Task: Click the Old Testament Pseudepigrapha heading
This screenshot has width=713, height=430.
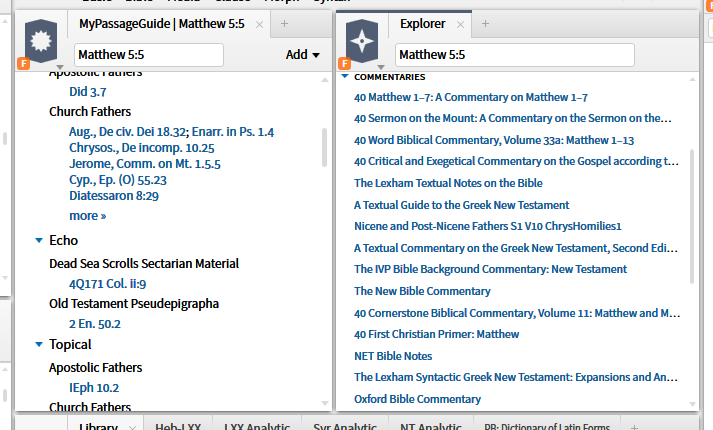Action: pos(134,304)
